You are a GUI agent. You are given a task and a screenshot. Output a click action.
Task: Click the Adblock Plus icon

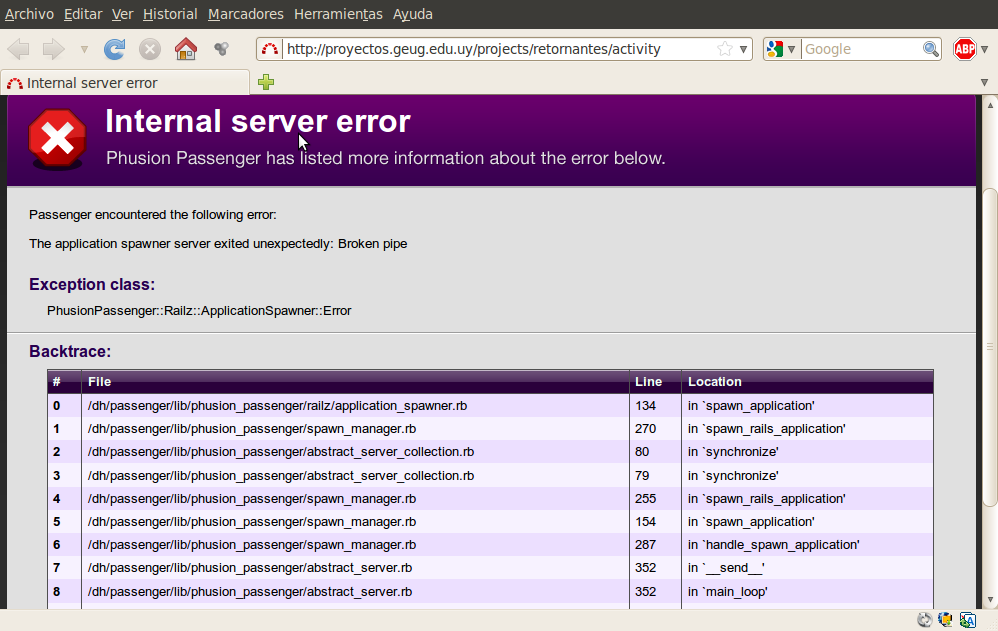(965, 49)
